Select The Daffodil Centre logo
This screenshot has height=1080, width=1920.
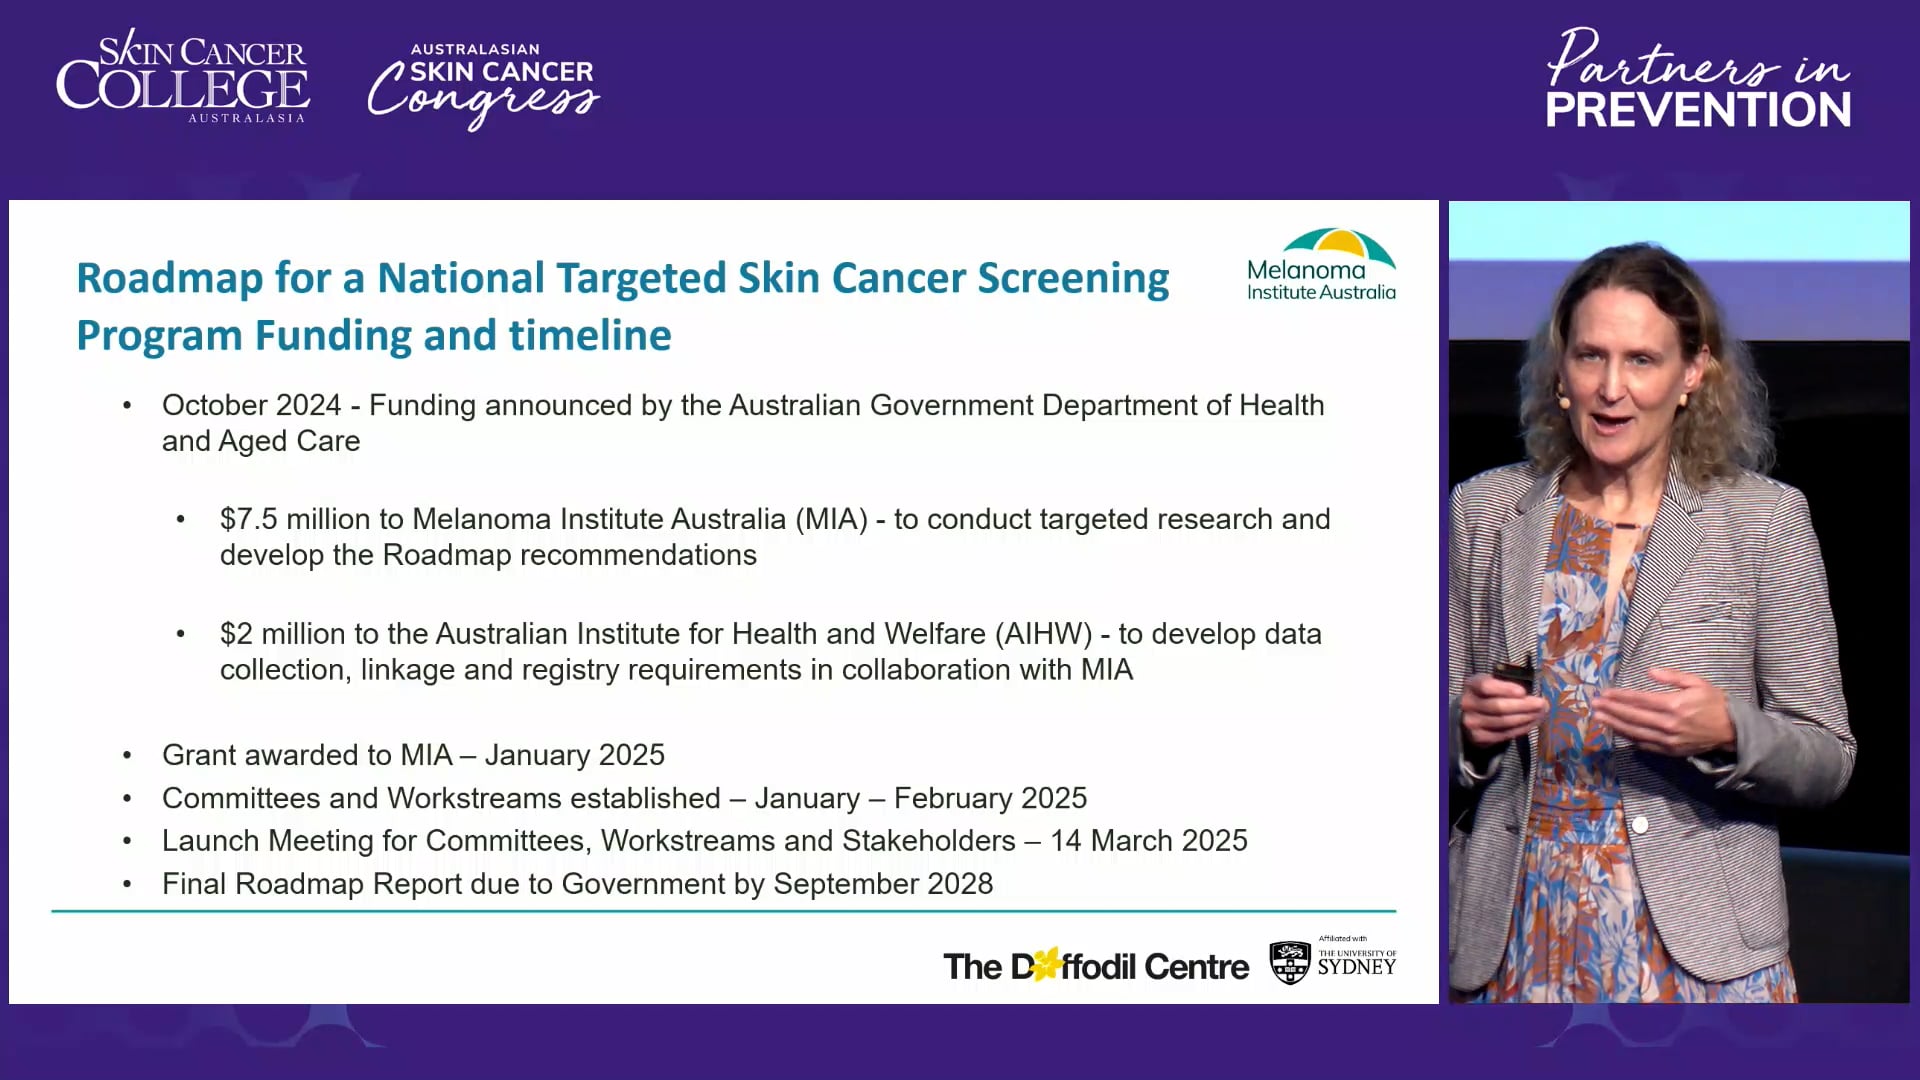(x=1095, y=963)
